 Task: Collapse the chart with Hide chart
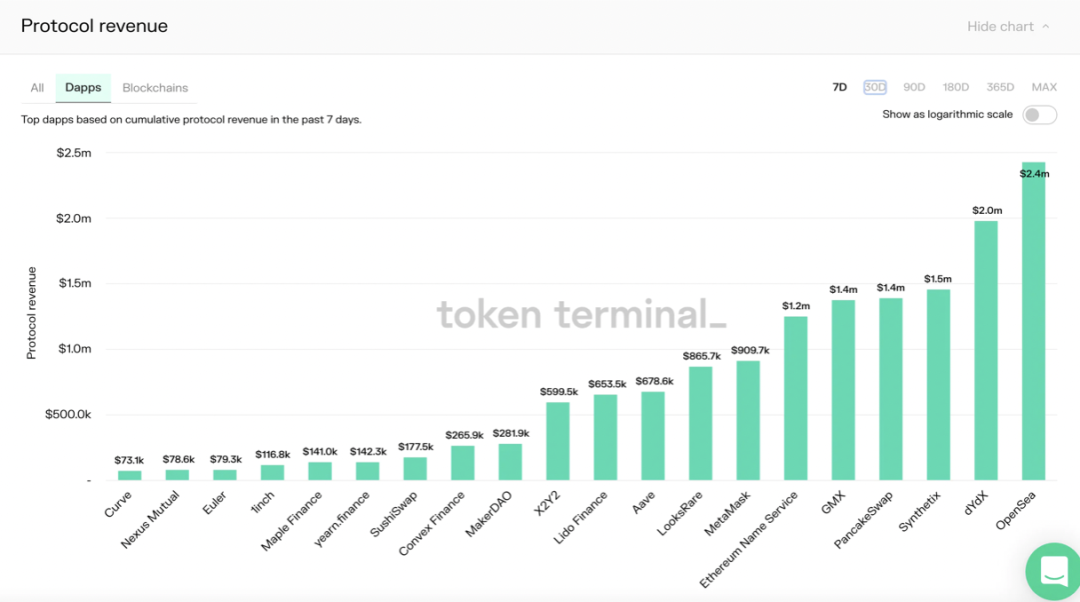coord(1008,27)
